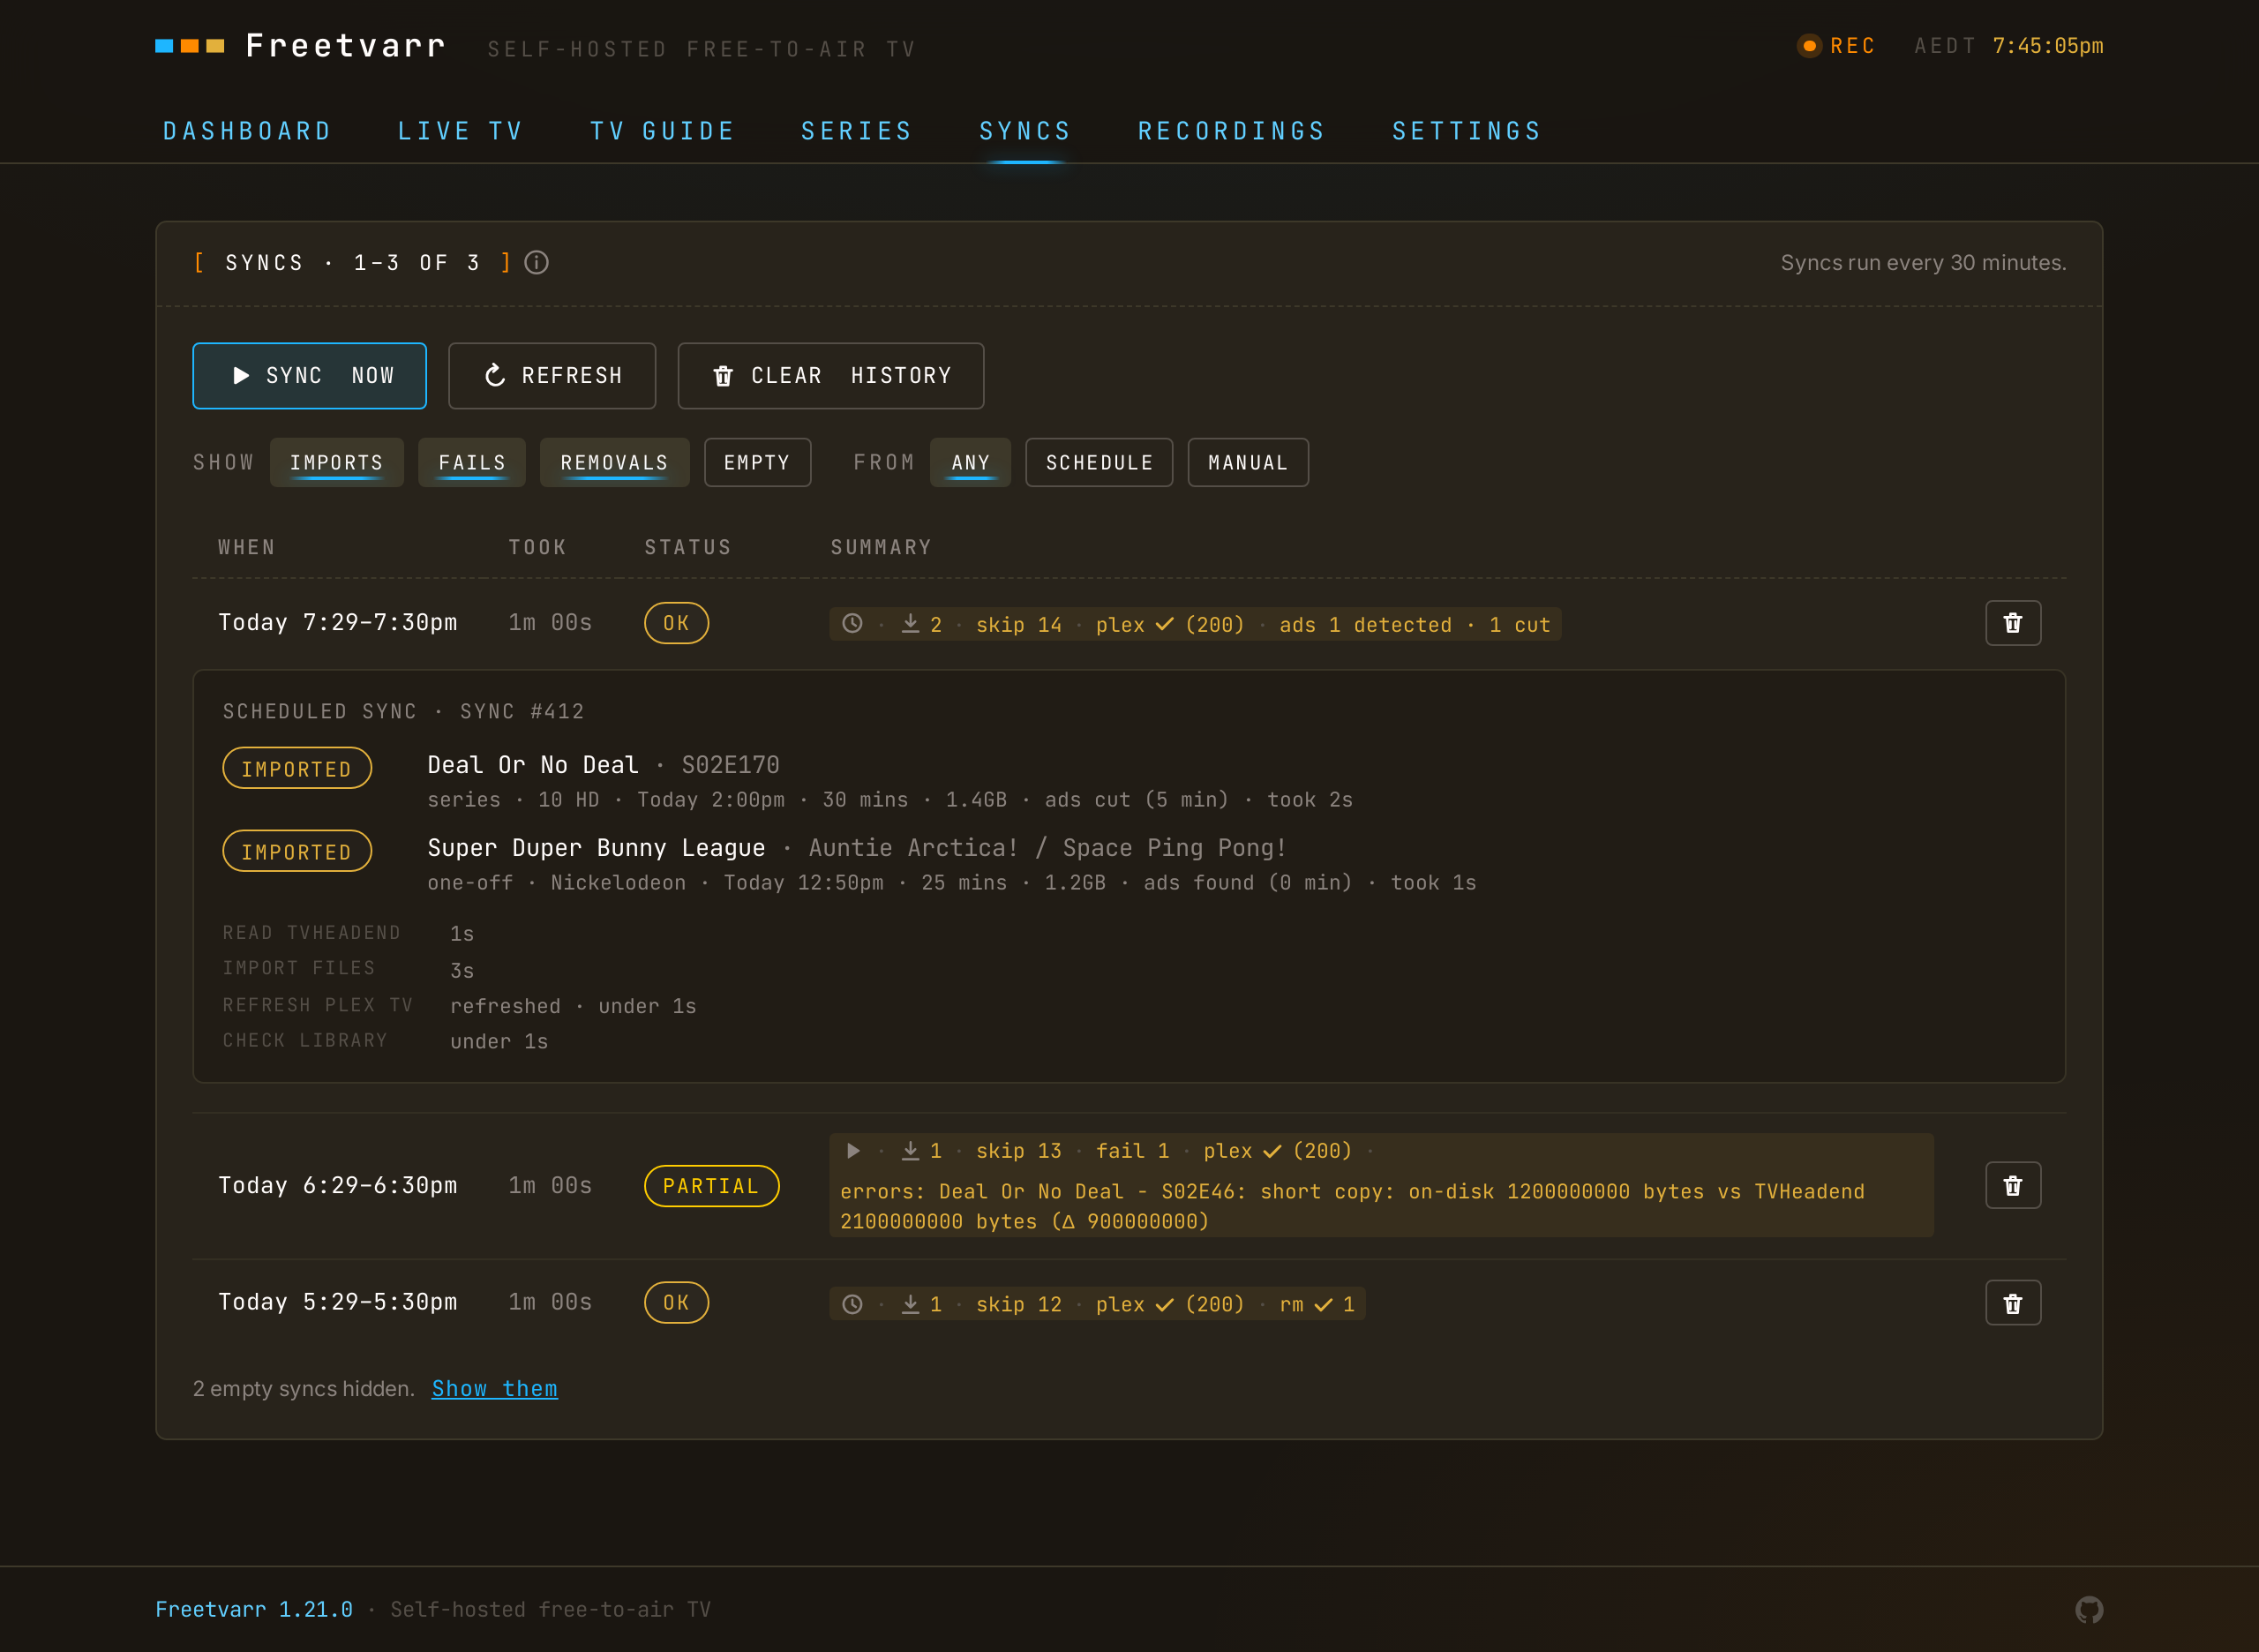The height and width of the screenshot is (1652, 2259).
Task: Delete the 6:29-6:30pm partial sync entry
Action: click(x=2012, y=1186)
